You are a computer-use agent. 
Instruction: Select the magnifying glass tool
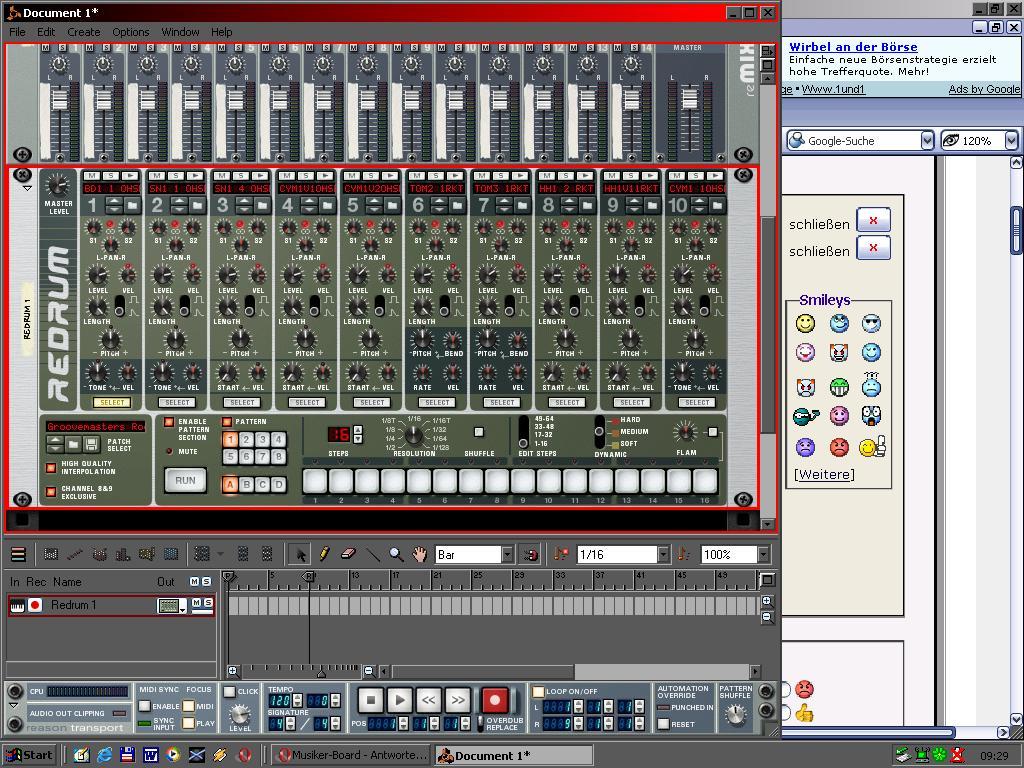tap(396, 554)
